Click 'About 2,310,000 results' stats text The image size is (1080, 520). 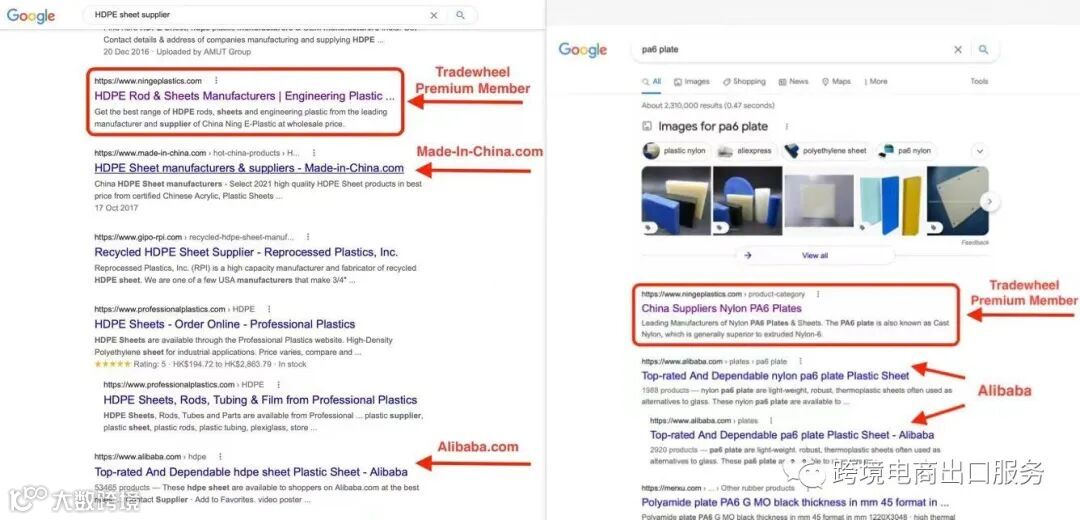tap(708, 105)
